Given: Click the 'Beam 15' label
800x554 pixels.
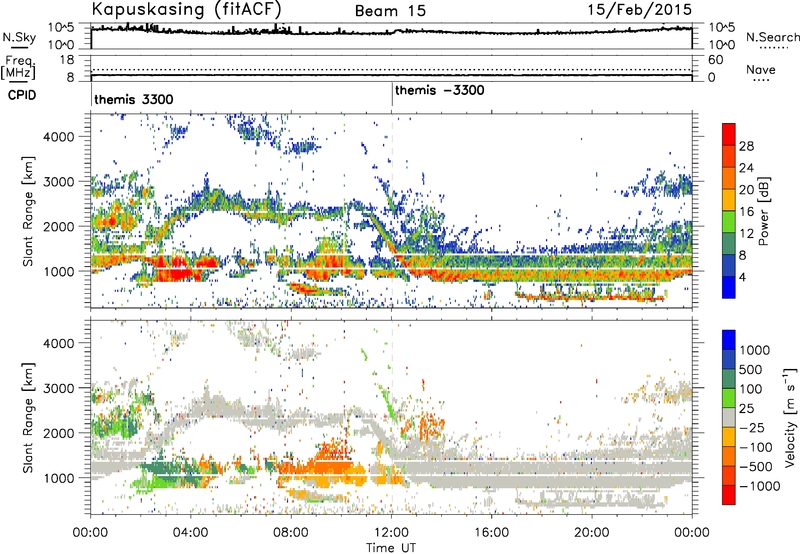Looking at the screenshot, I should (x=390, y=11).
